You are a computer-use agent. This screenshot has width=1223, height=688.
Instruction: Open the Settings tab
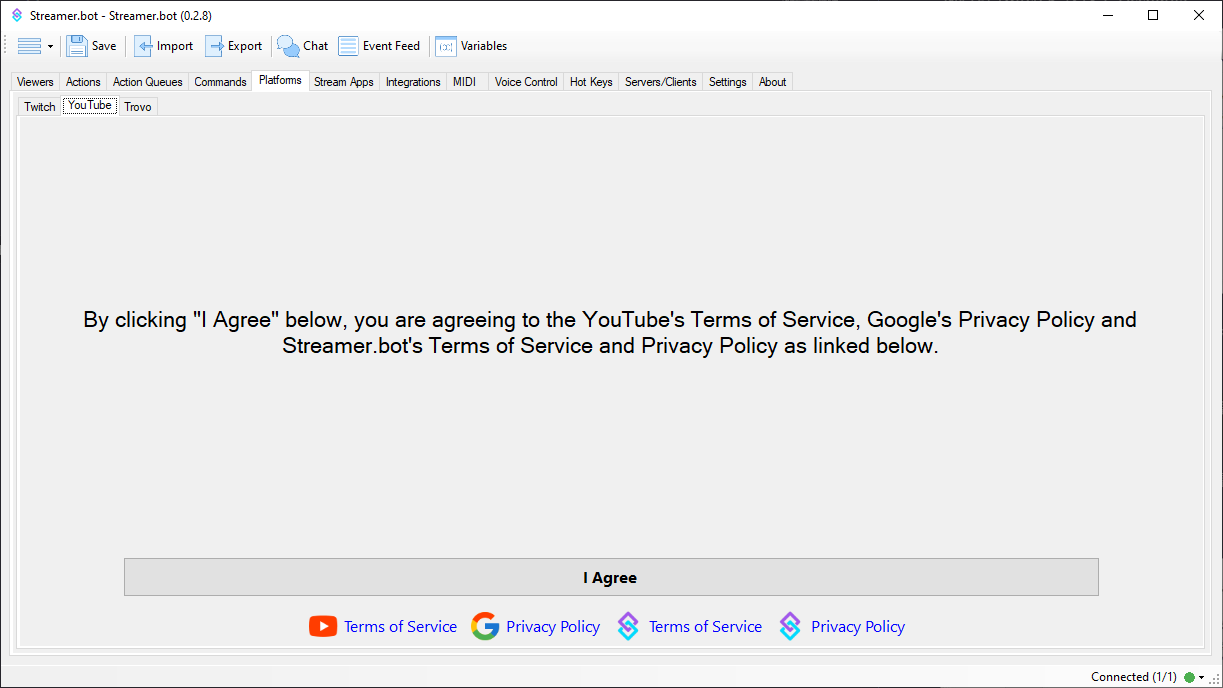tap(727, 82)
